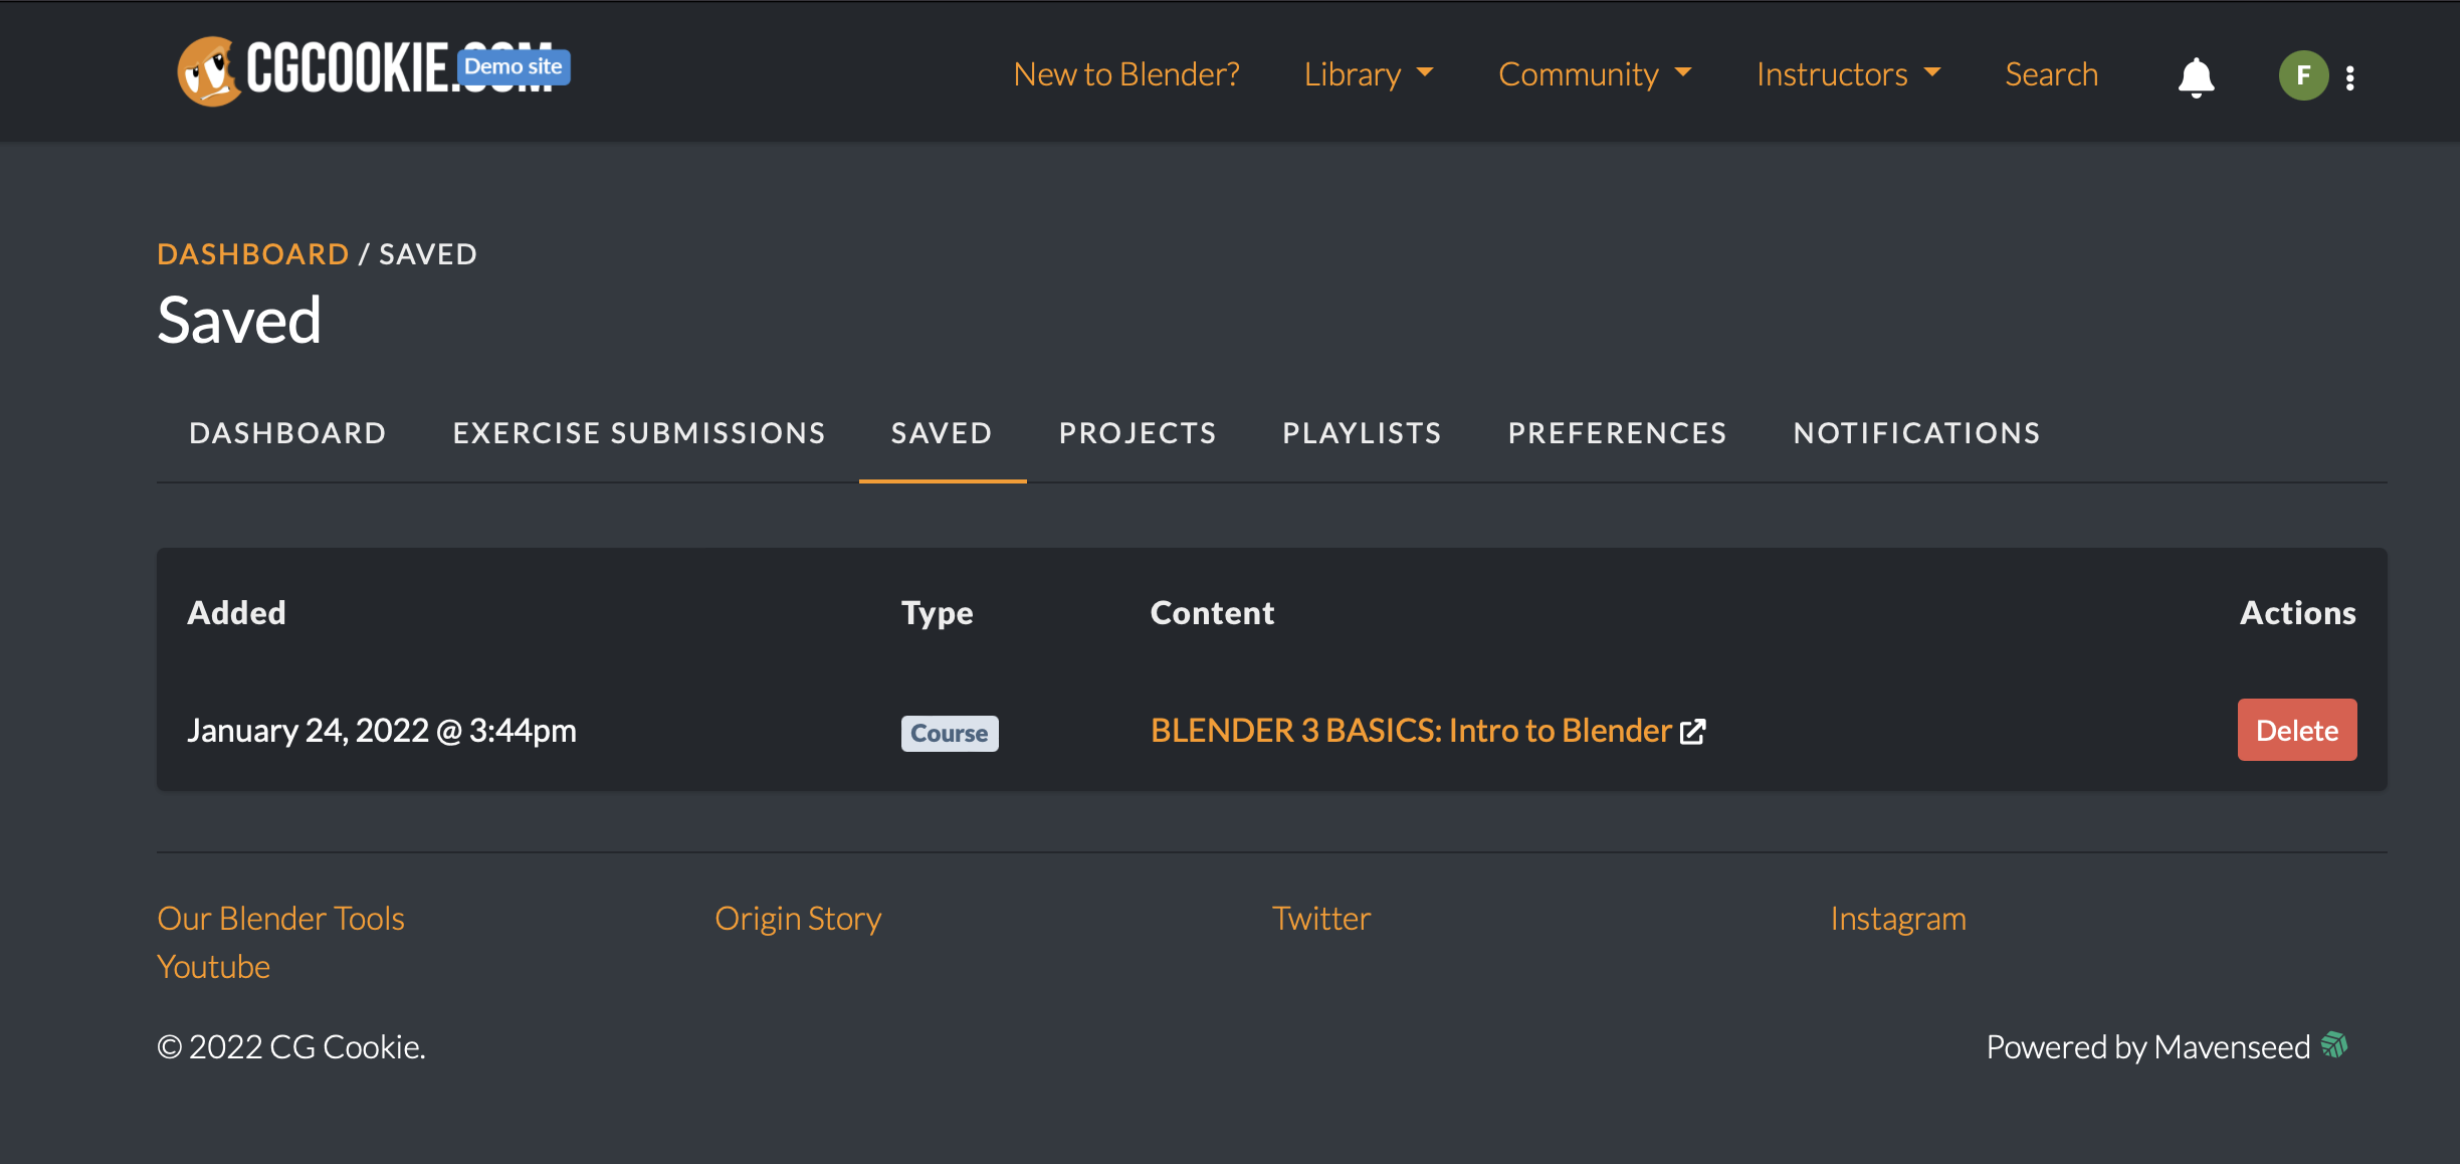Open the New to Blender? link
Viewport: 2460px width, 1164px height.
tap(1126, 74)
